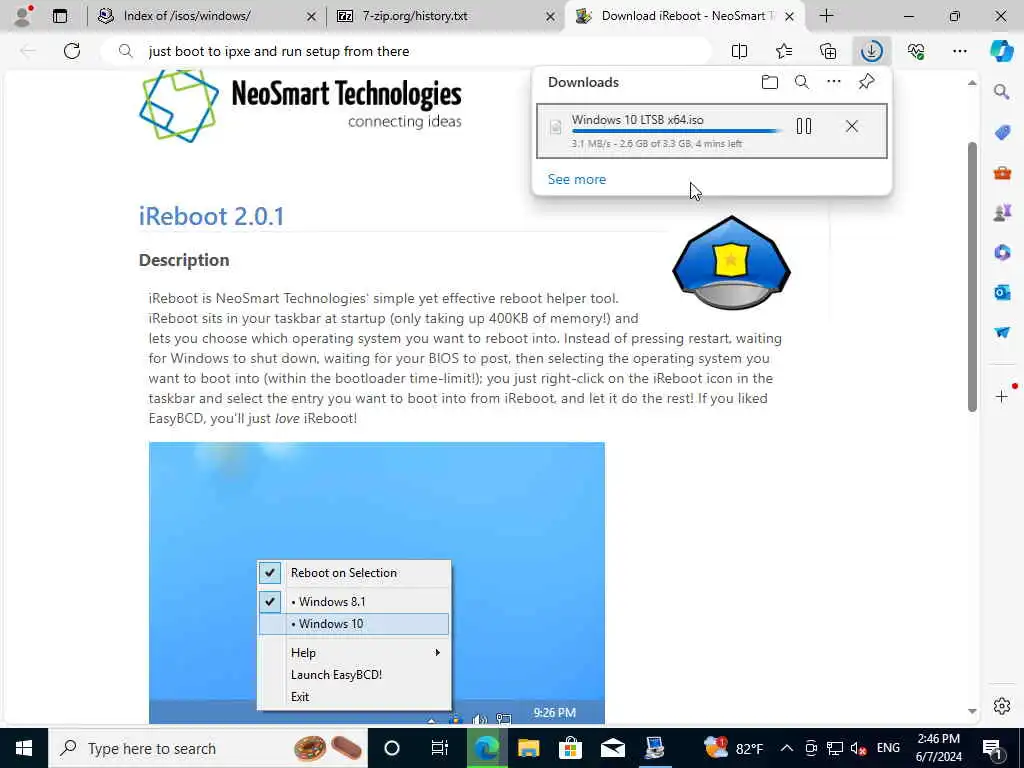1024x768 pixels.
Task: Open the notification center icon
Action: (x=993, y=748)
